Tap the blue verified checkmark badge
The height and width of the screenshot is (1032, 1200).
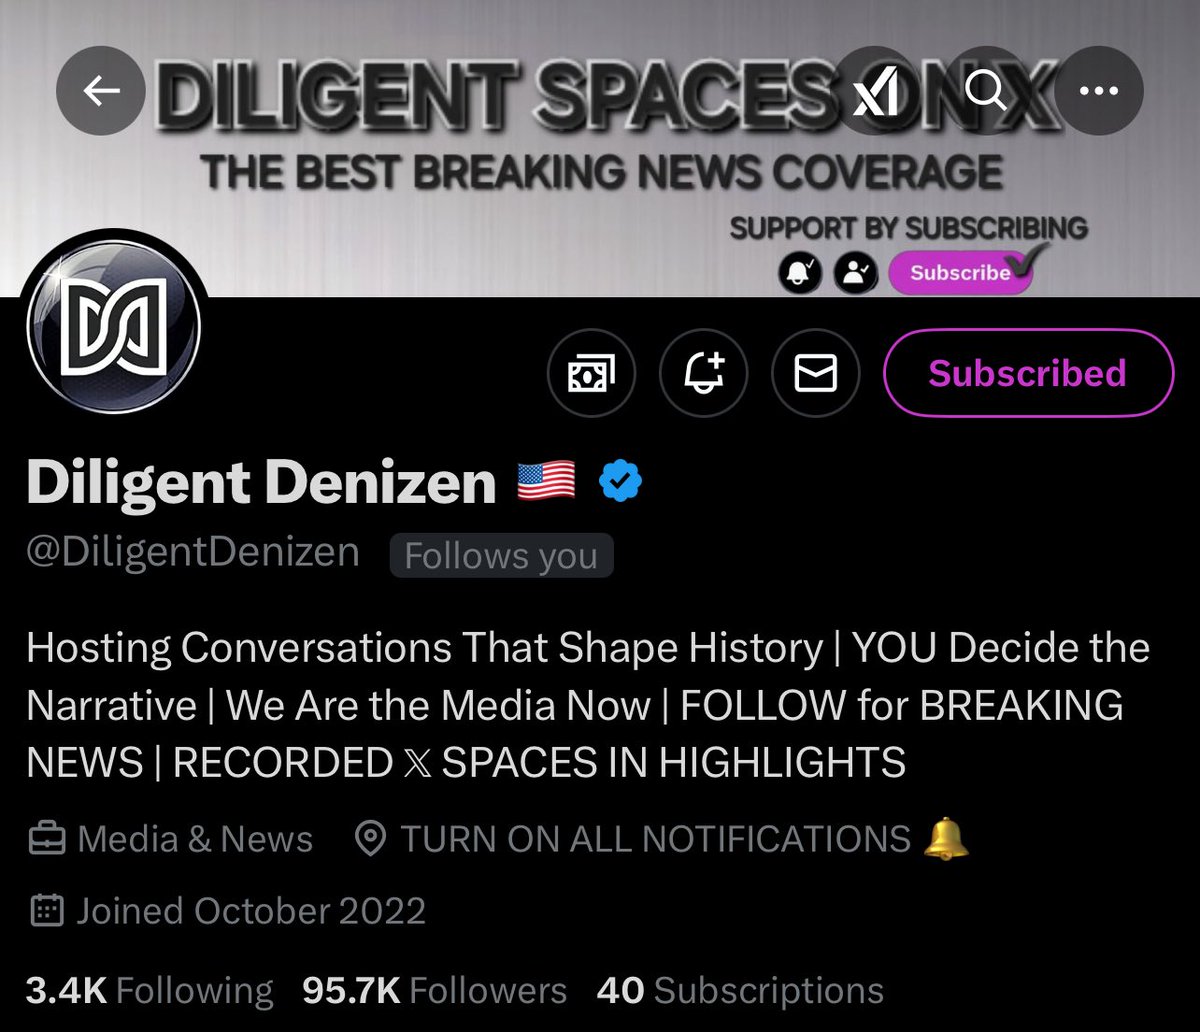click(620, 483)
